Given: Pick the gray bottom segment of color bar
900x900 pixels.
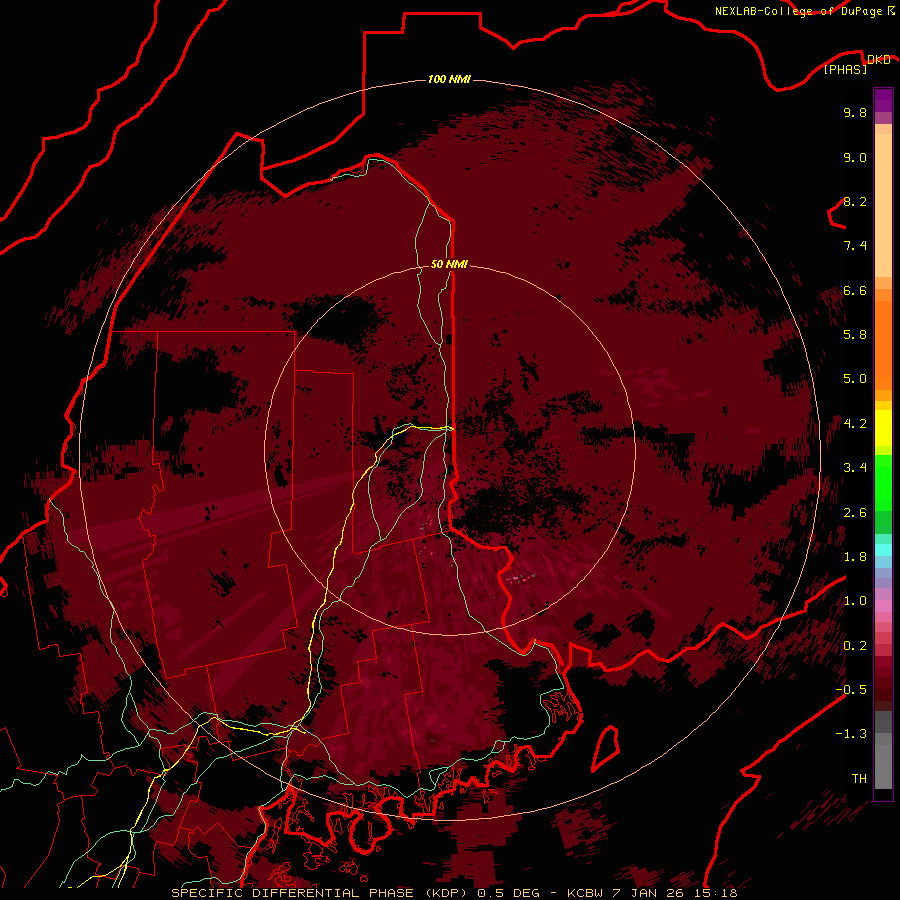Looking at the screenshot, I should pos(883,766).
